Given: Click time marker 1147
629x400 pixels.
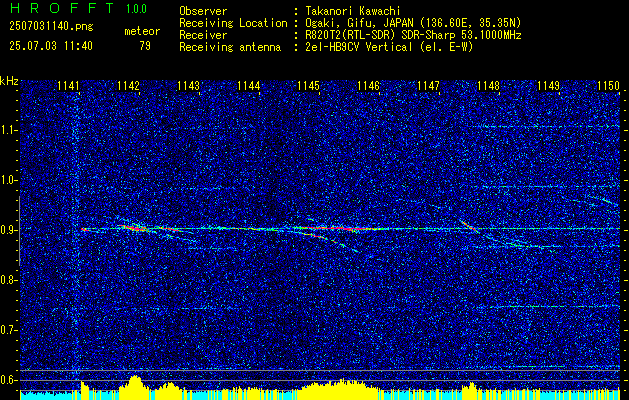Looking at the screenshot, I should point(429,86).
